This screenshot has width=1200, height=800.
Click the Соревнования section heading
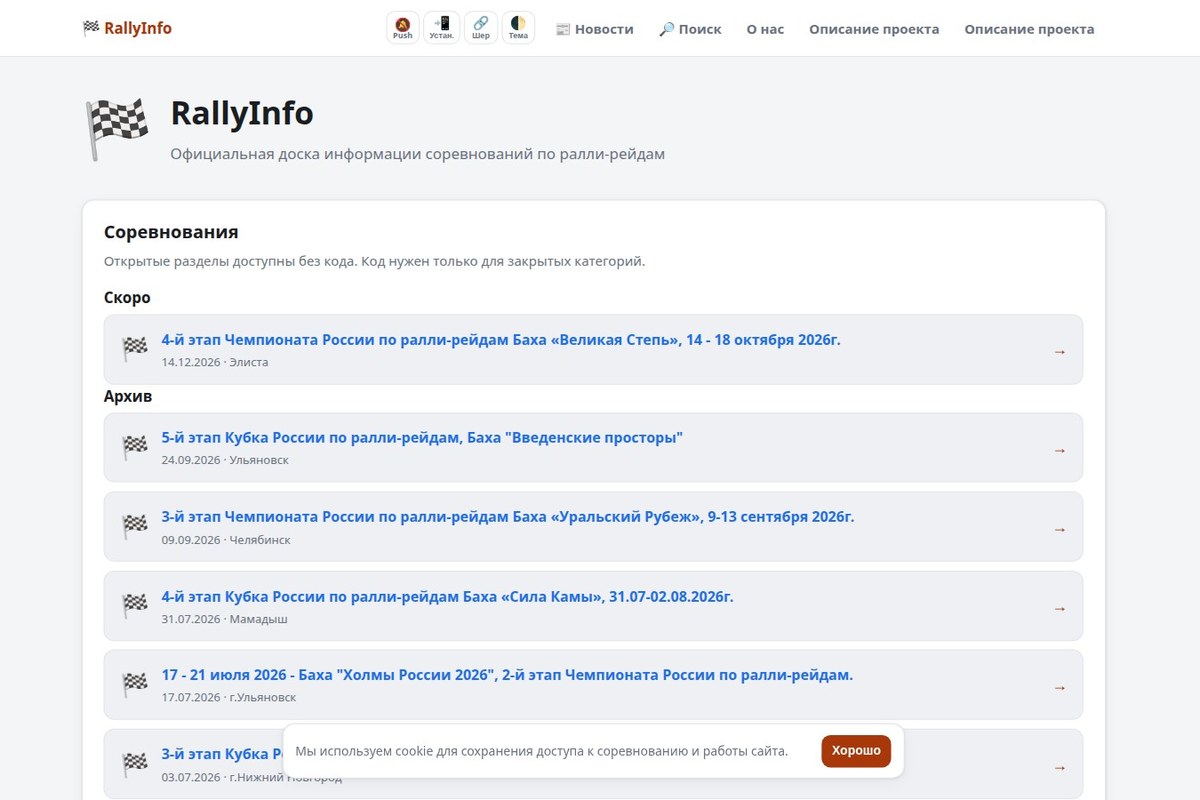coord(171,232)
